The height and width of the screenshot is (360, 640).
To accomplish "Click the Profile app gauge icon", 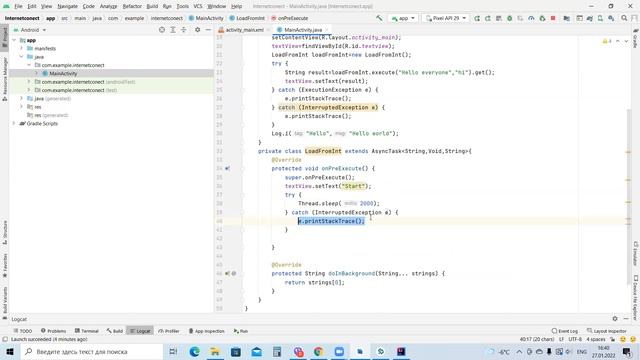I will [x=531, y=18].
